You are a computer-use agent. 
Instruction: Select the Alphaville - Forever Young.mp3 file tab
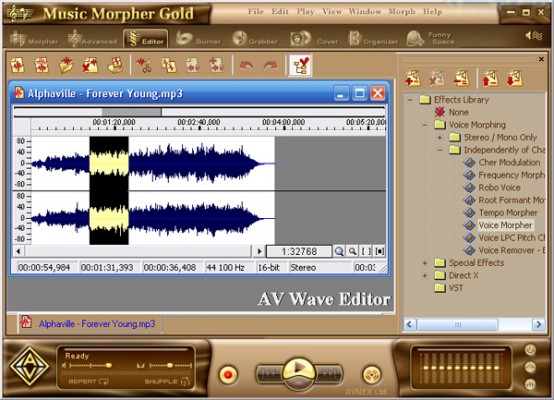pos(89,324)
